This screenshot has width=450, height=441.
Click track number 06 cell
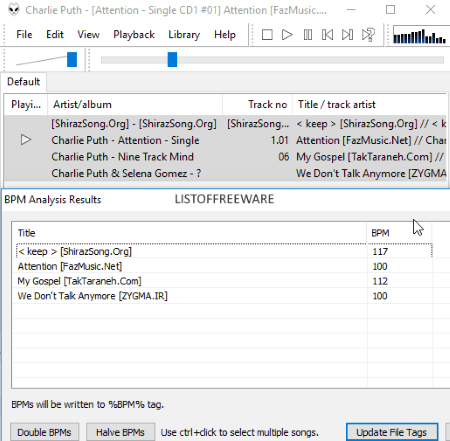click(x=284, y=157)
